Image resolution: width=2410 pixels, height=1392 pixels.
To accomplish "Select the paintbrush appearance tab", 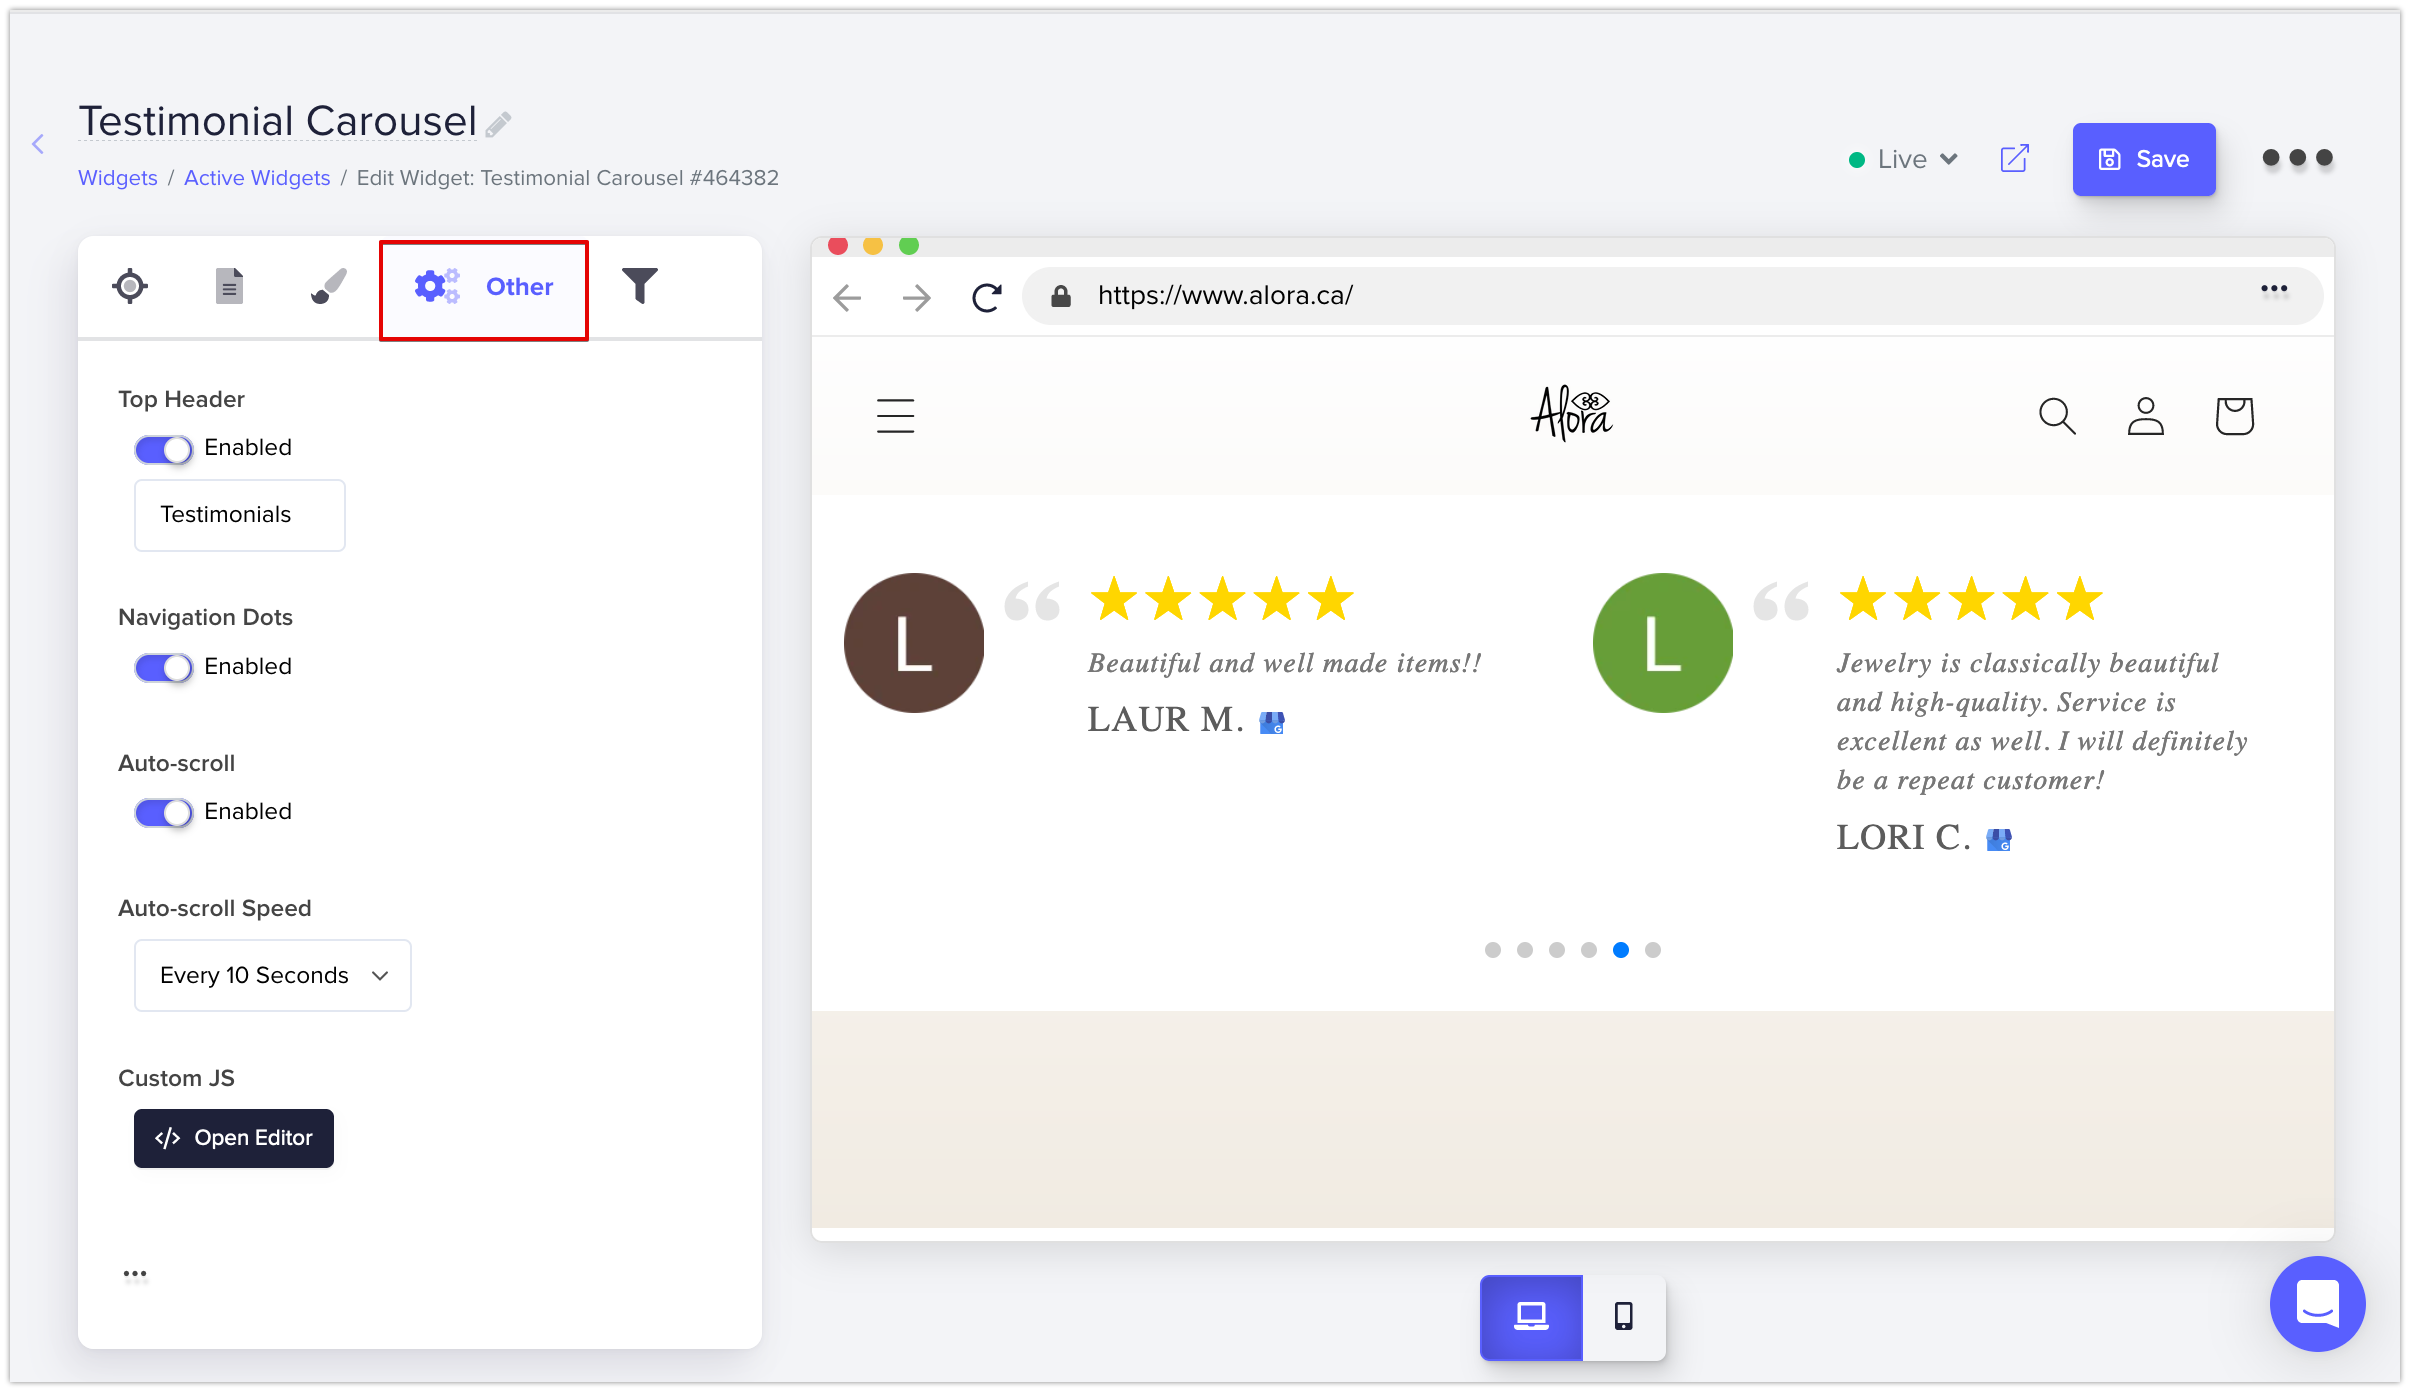I will [326, 286].
